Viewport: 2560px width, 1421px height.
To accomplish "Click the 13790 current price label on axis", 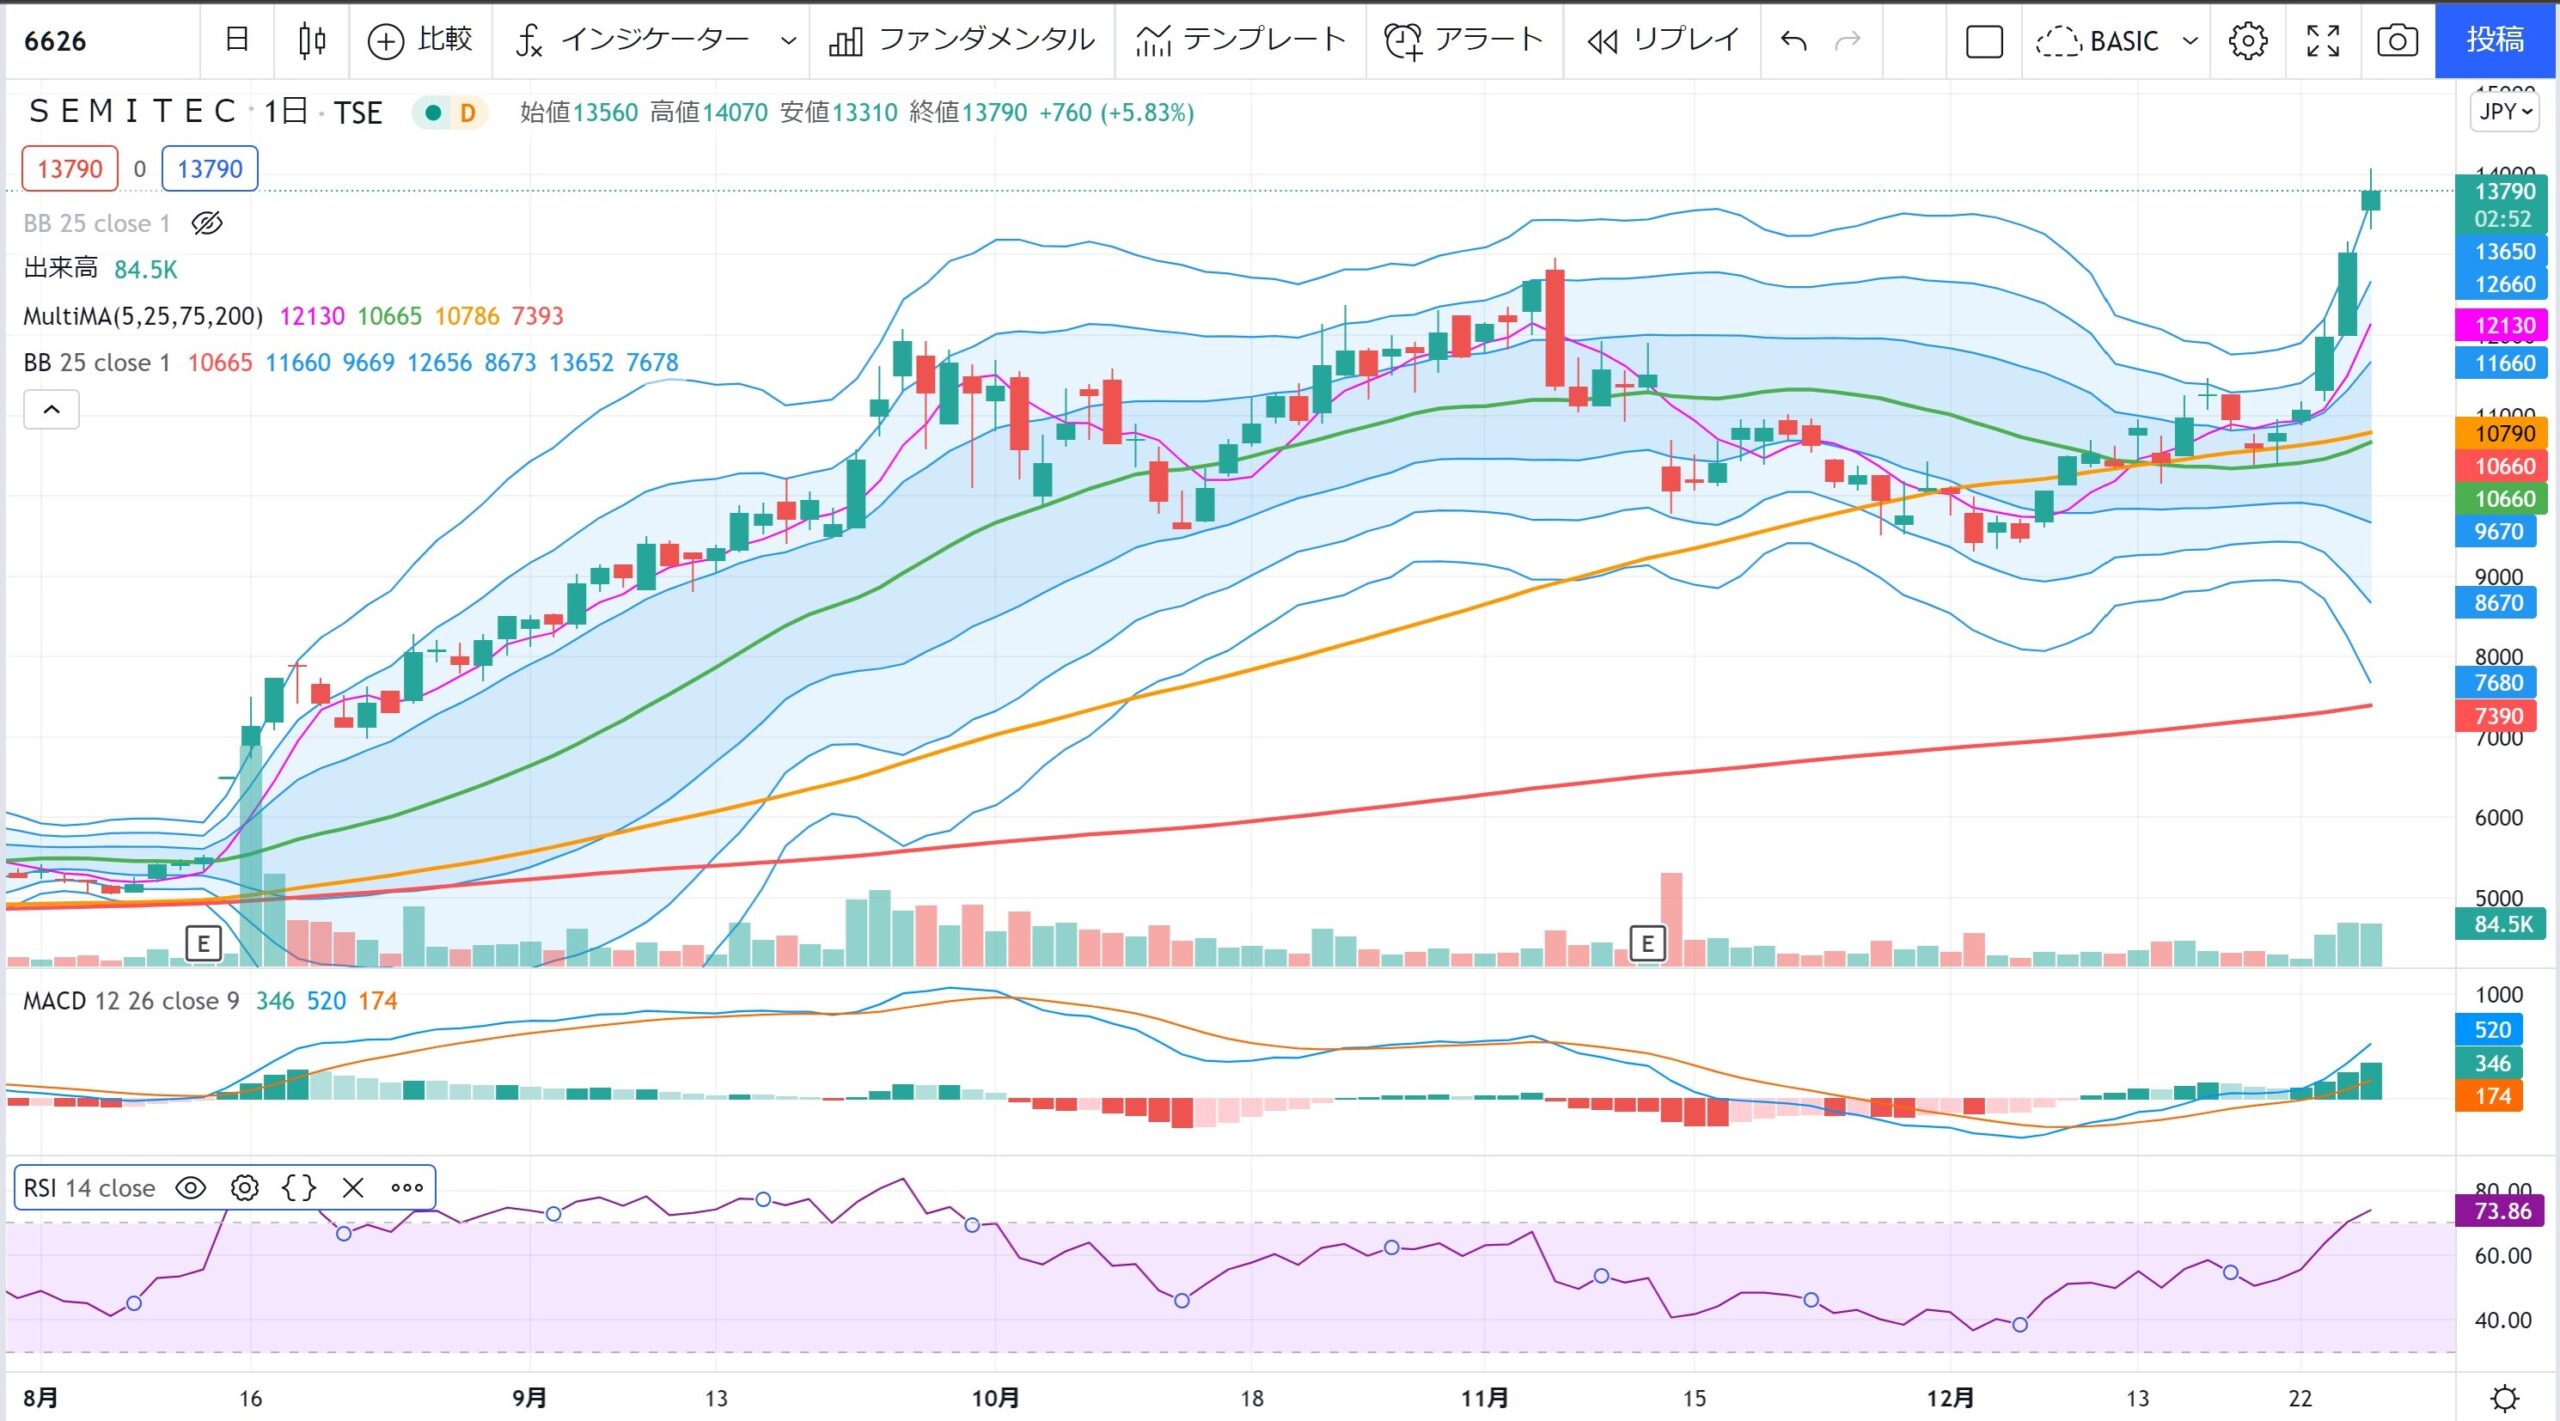I will (x=2504, y=191).
